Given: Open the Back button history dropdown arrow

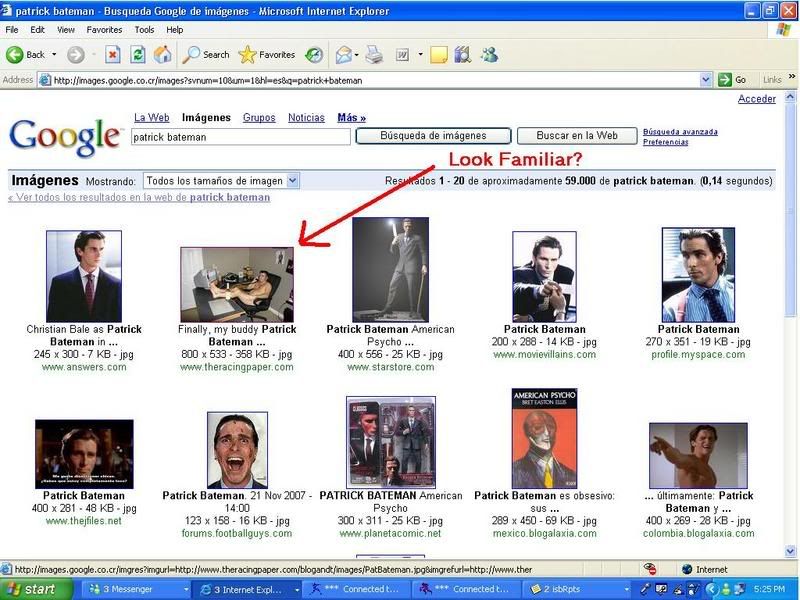Looking at the screenshot, I should click(54, 55).
